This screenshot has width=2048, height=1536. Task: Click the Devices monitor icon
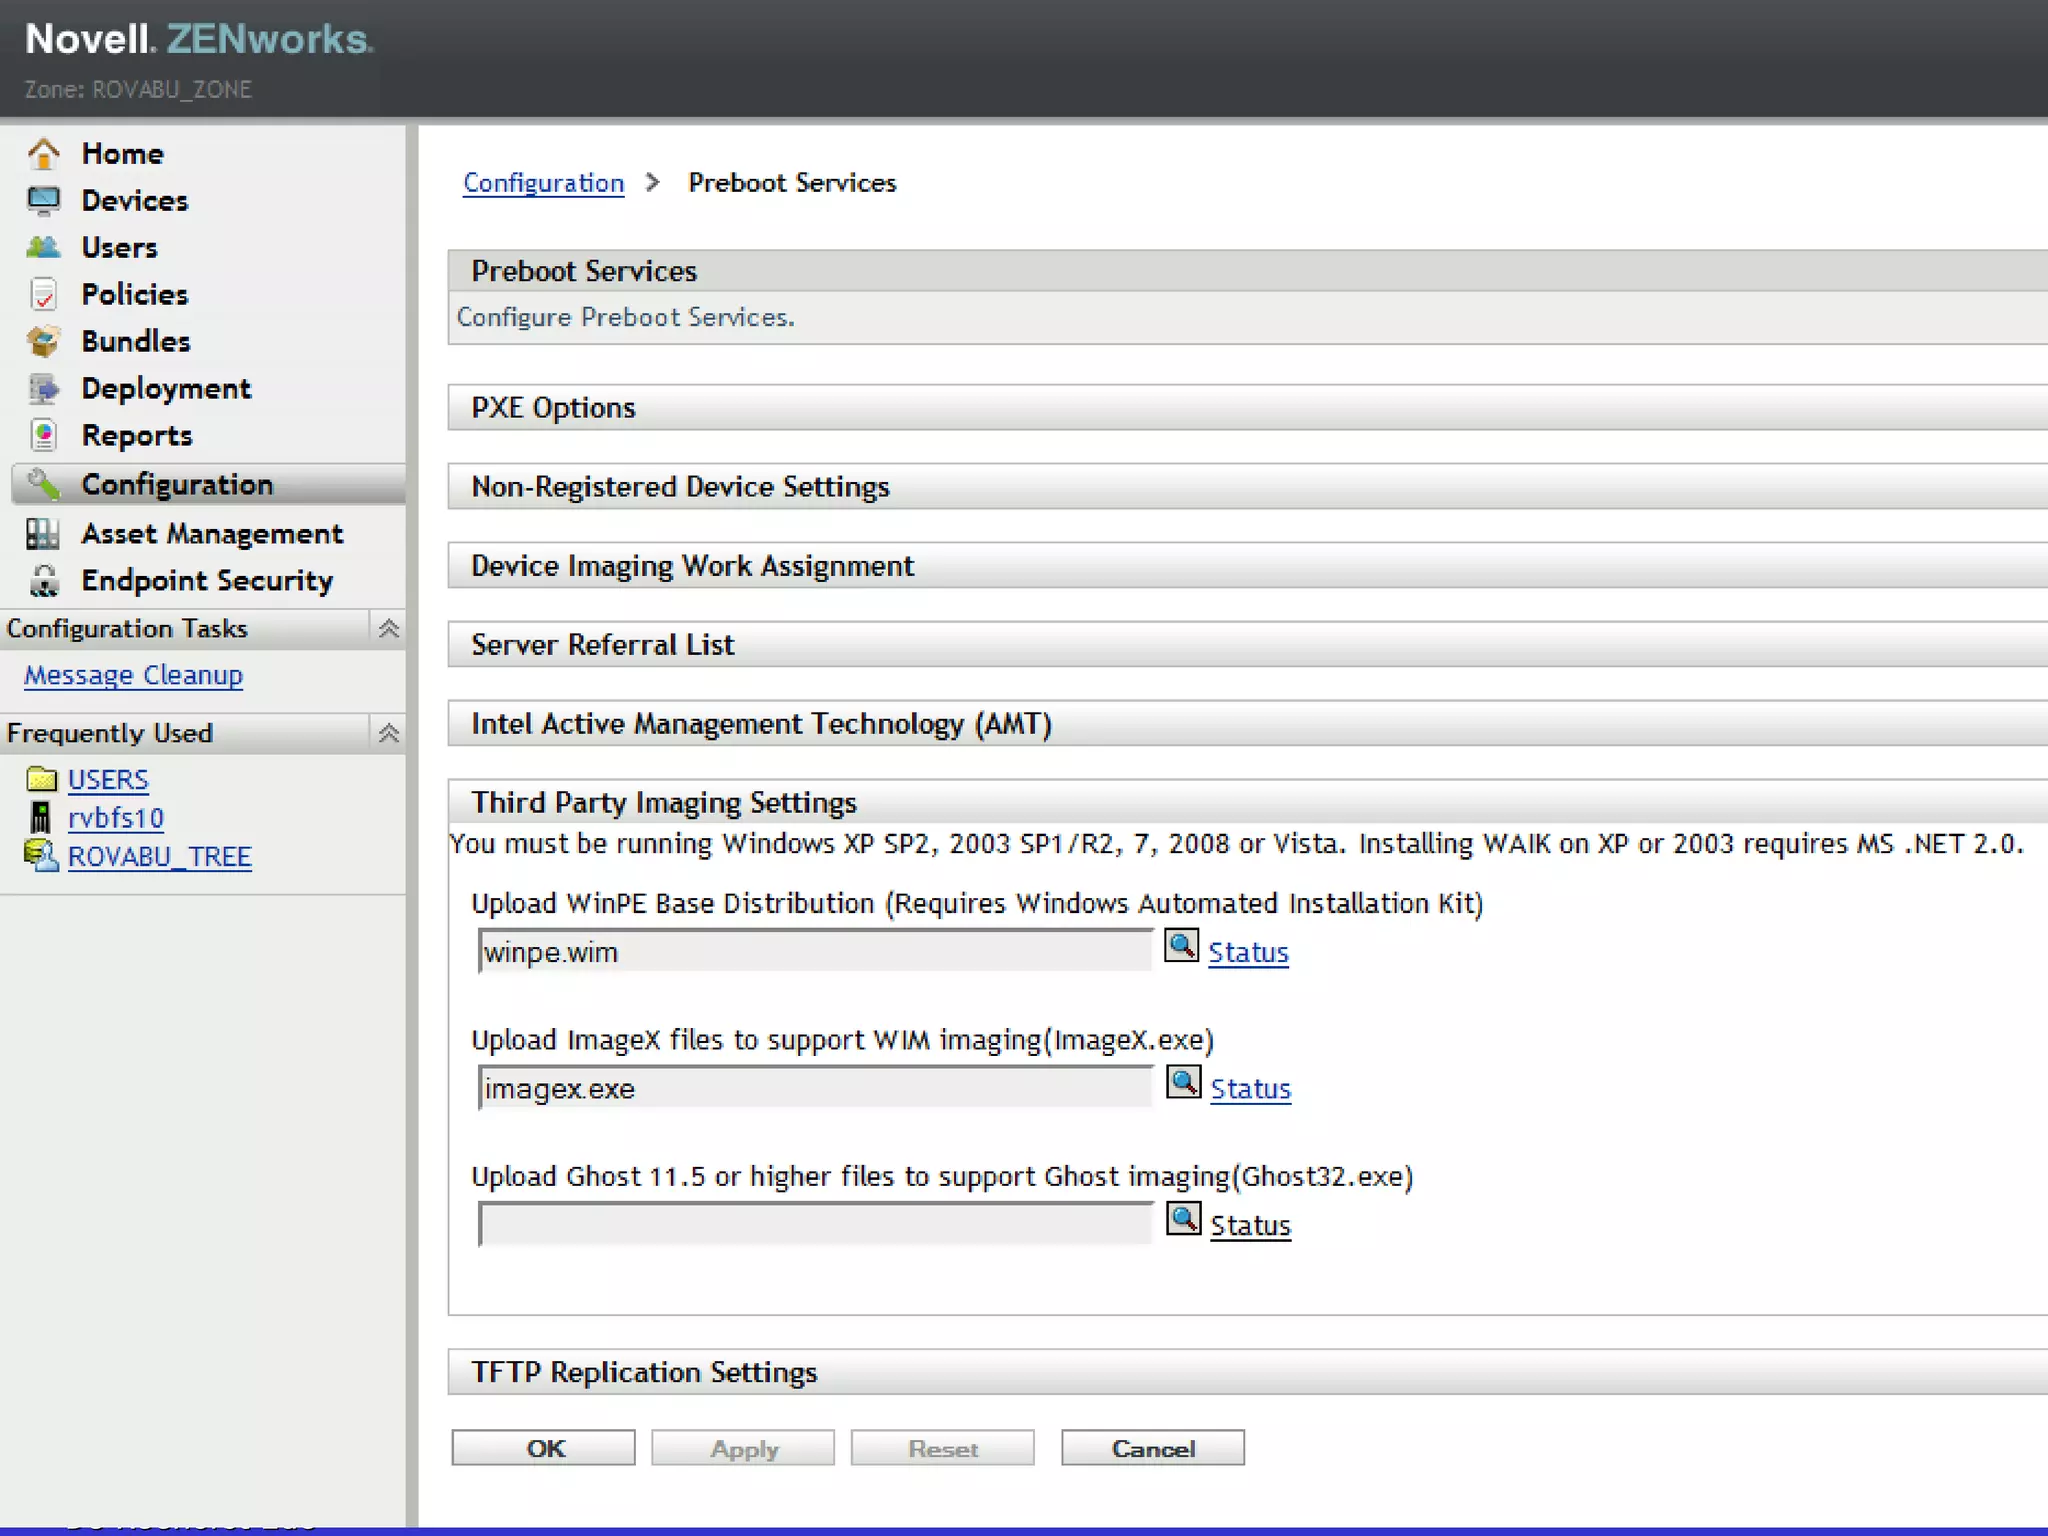pos(43,201)
